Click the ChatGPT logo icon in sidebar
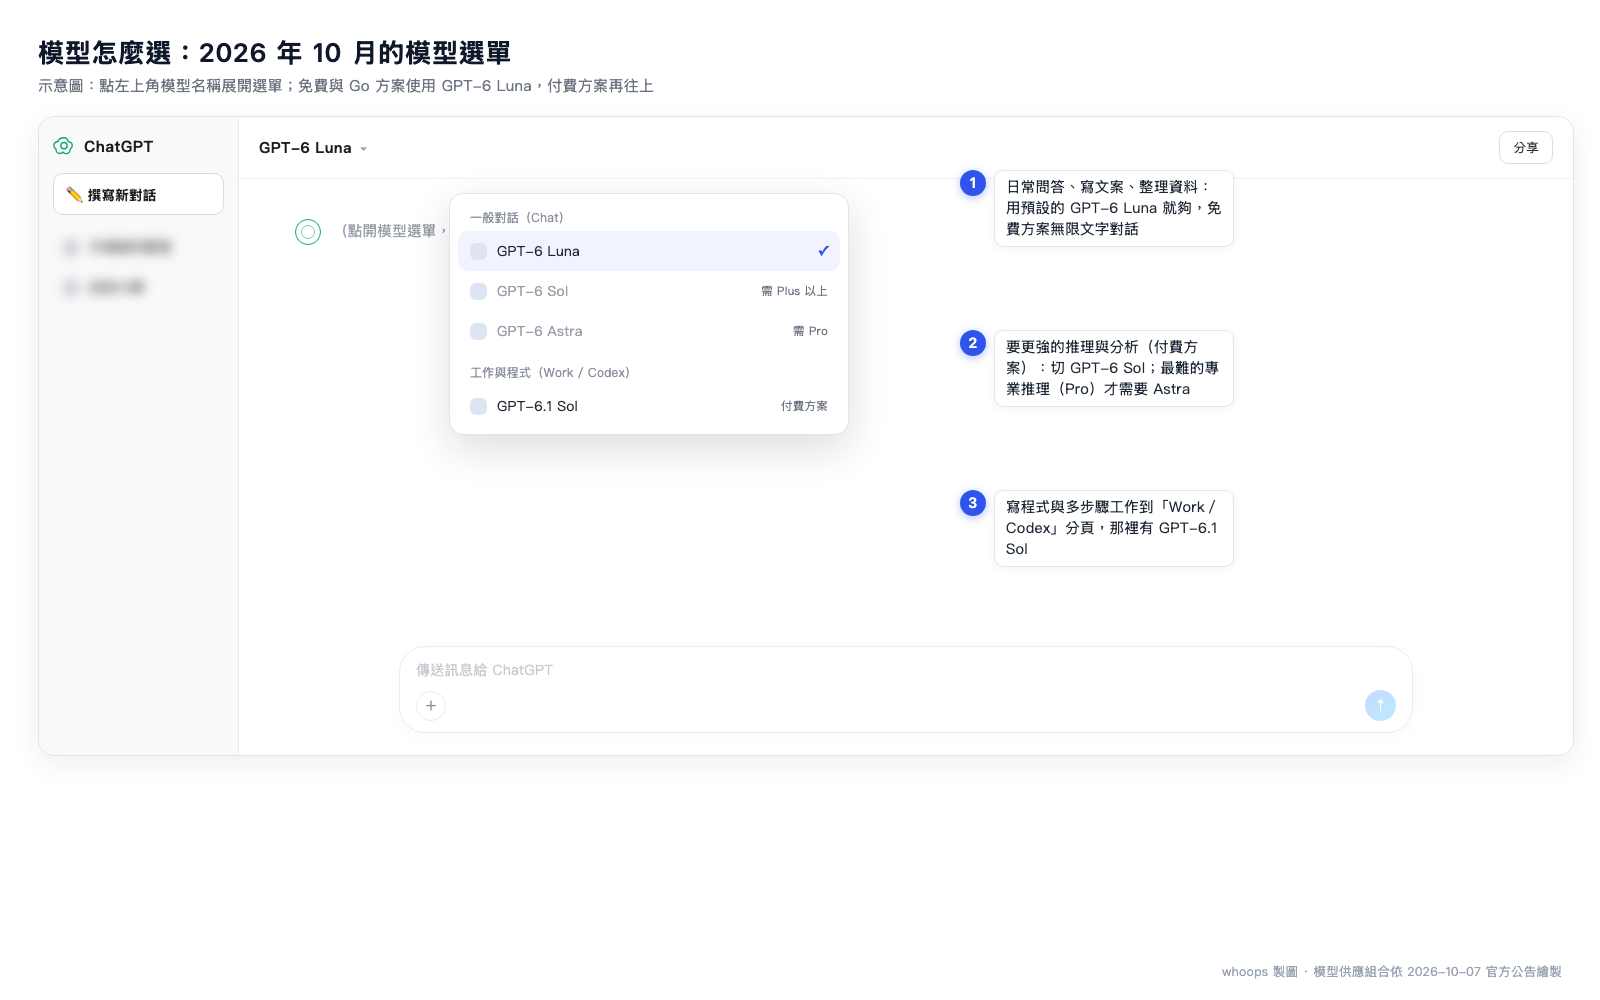The image size is (1600, 1000). [63, 146]
